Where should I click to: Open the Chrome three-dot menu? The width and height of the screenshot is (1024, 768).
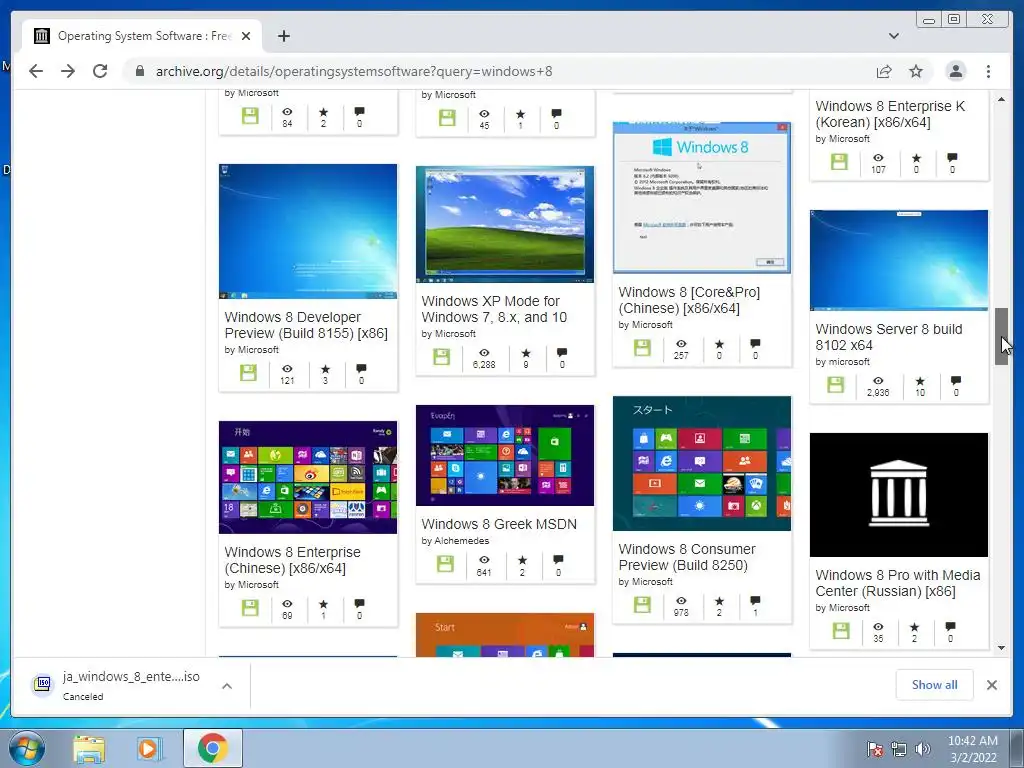click(988, 71)
